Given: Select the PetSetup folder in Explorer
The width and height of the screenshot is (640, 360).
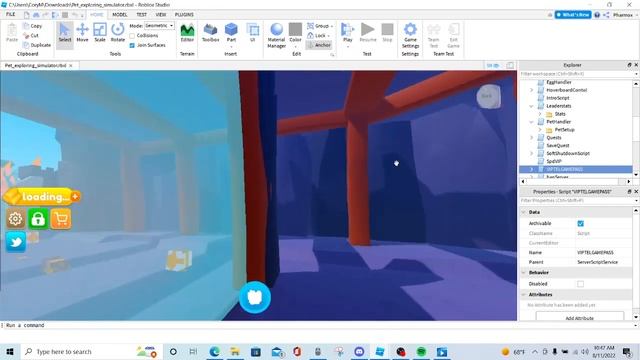Looking at the screenshot, I should (x=564, y=130).
